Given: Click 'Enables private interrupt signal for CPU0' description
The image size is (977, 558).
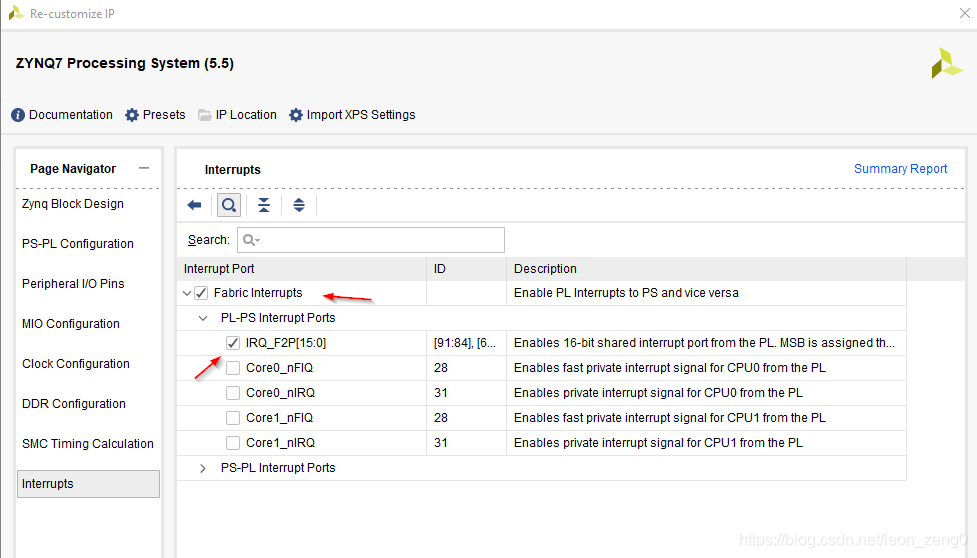Looking at the screenshot, I should coord(659,393).
